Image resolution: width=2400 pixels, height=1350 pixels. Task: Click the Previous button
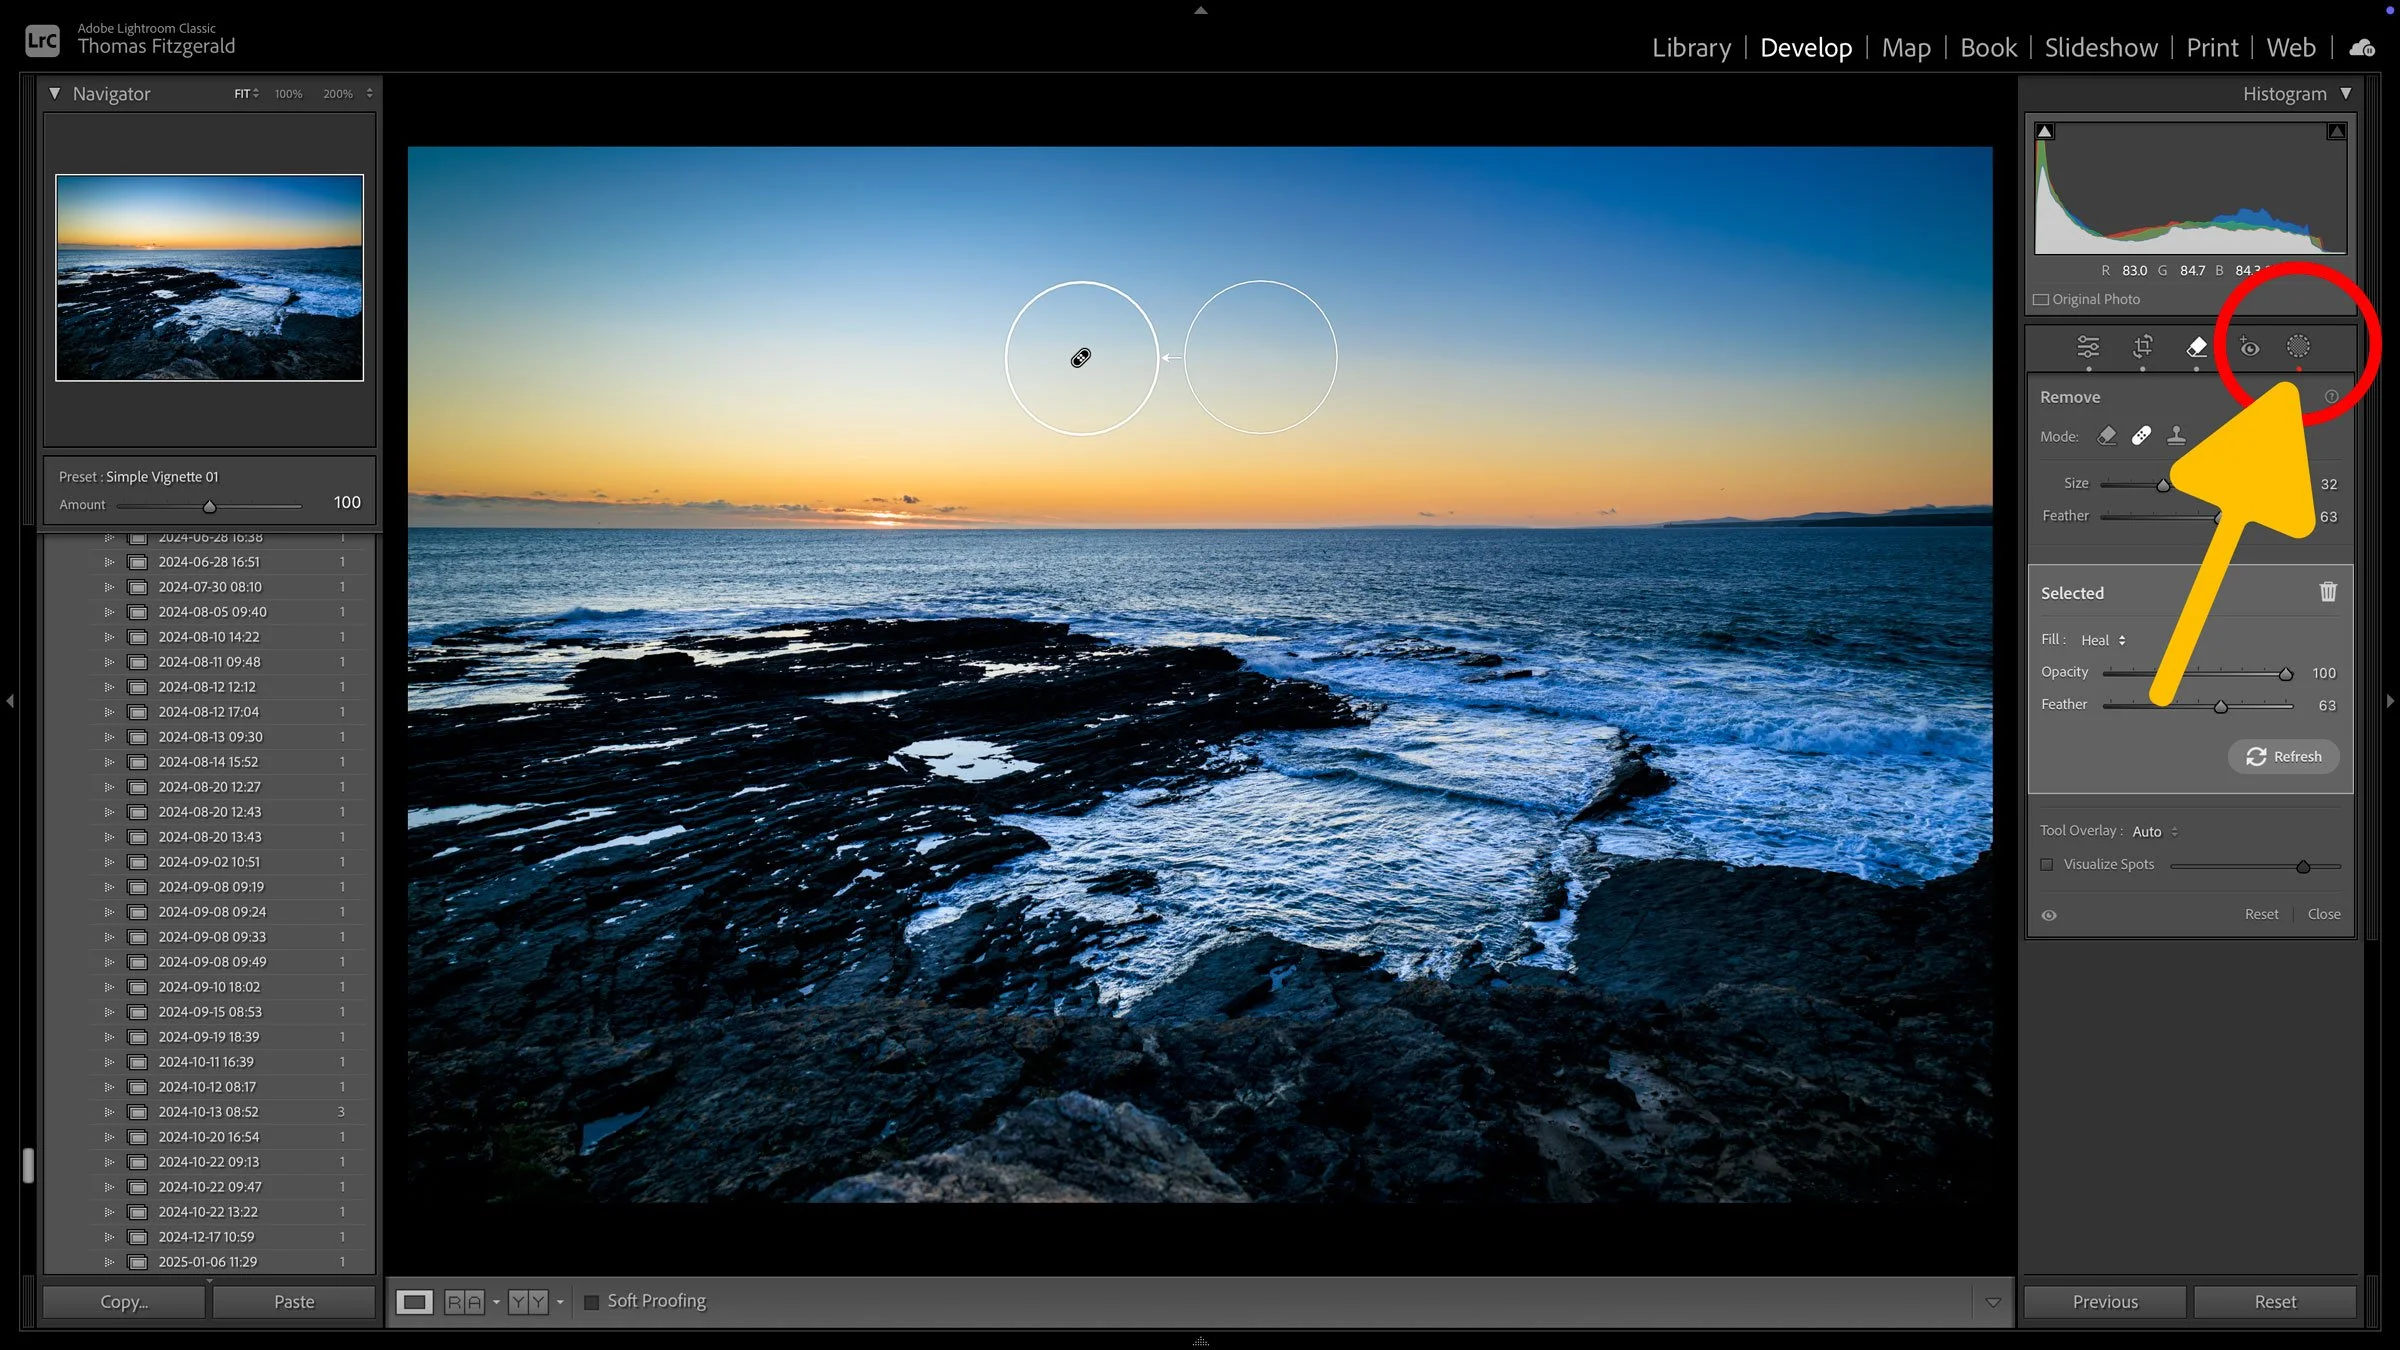click(x=2105, y=1302)
